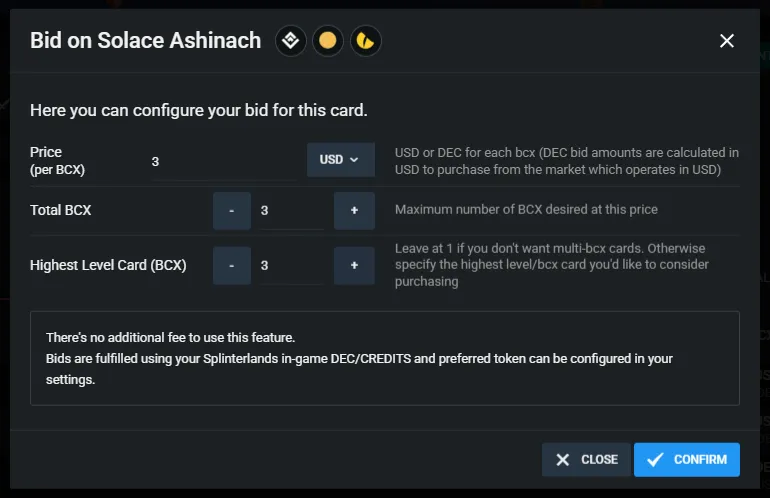The image size is (770, 498).
Task: Click the 'USD or DEC for each bcx' description
Action: pyautogui.click(x=567, y=161)
